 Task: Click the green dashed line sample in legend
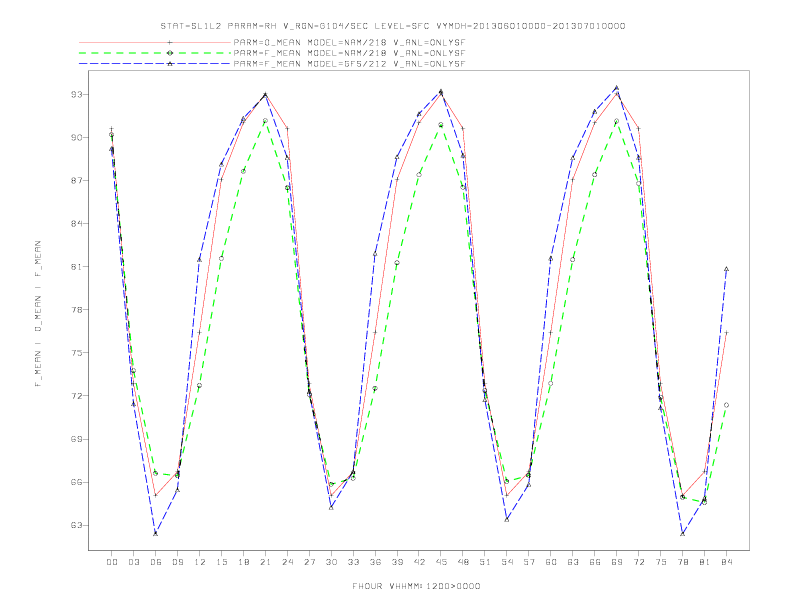[155, 53]
